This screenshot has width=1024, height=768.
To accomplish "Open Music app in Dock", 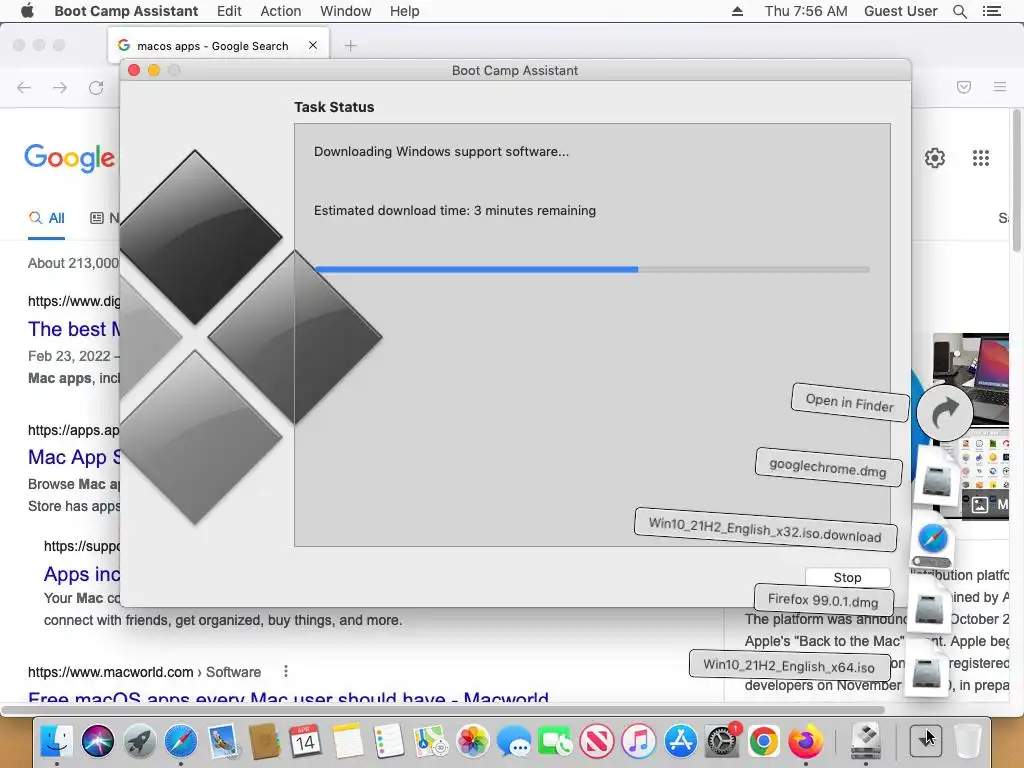I will [x=638, y=742].
